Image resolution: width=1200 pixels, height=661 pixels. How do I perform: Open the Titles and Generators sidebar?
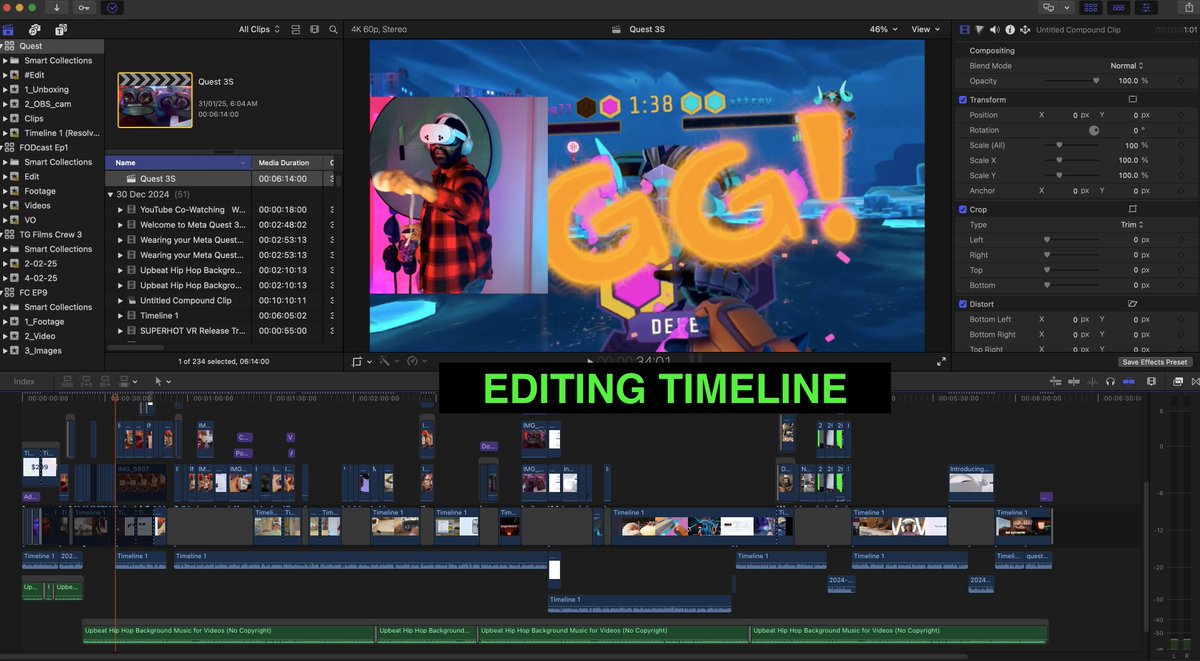pyautogui.click(x=61, y=30)
